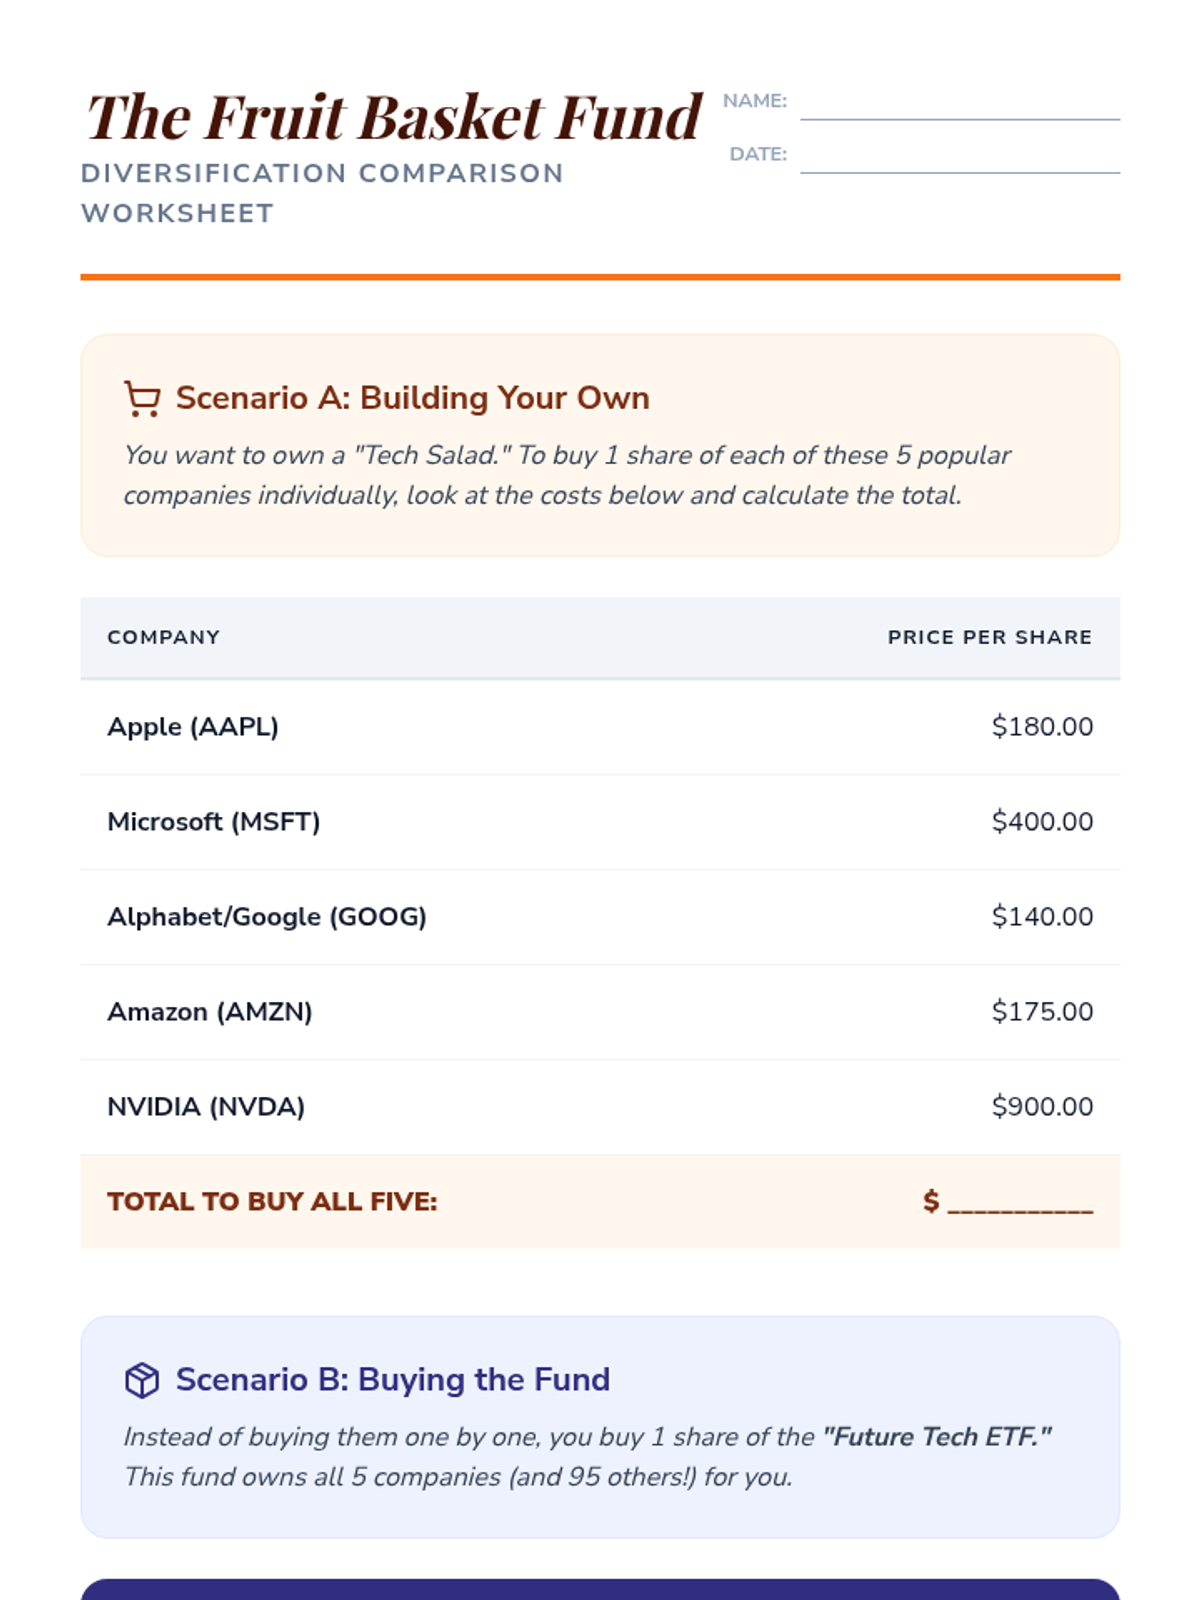Click the $400.00 Microsoft price
The height and width of the screenshot is (1600, 1200).
(x=1042, y=822)
